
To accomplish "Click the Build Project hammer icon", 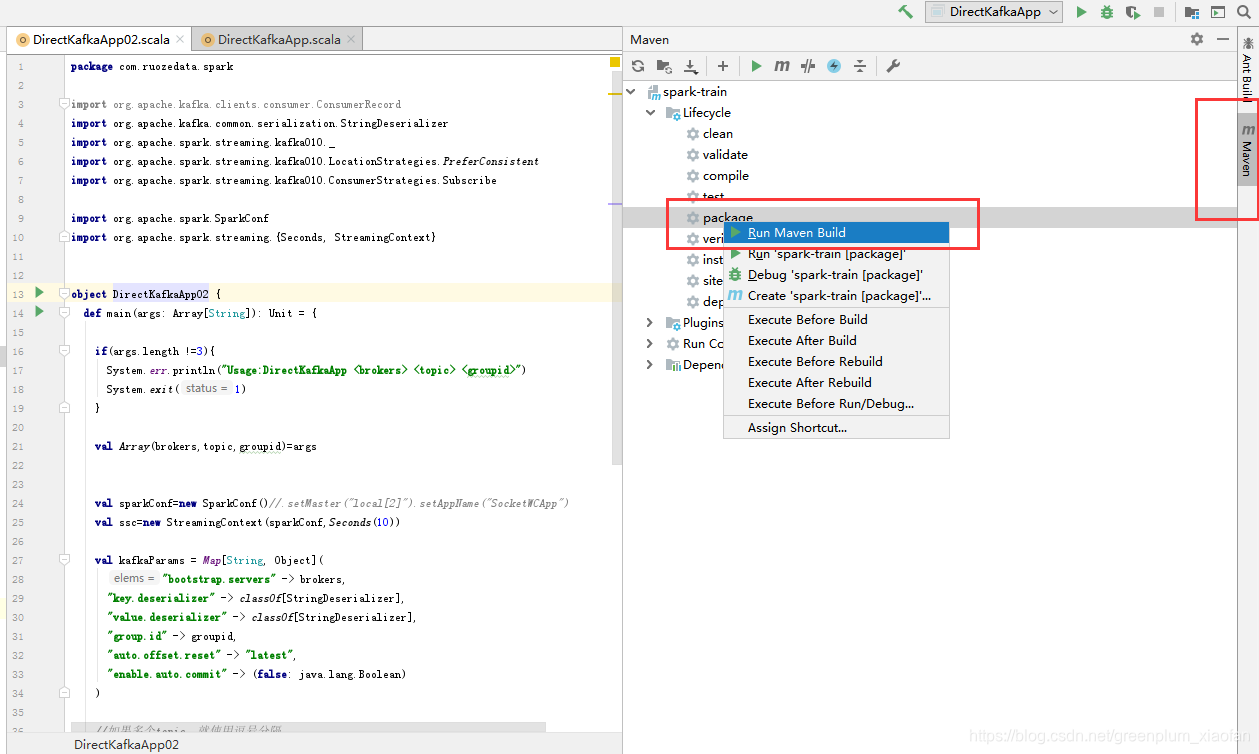I will (905, 12).
